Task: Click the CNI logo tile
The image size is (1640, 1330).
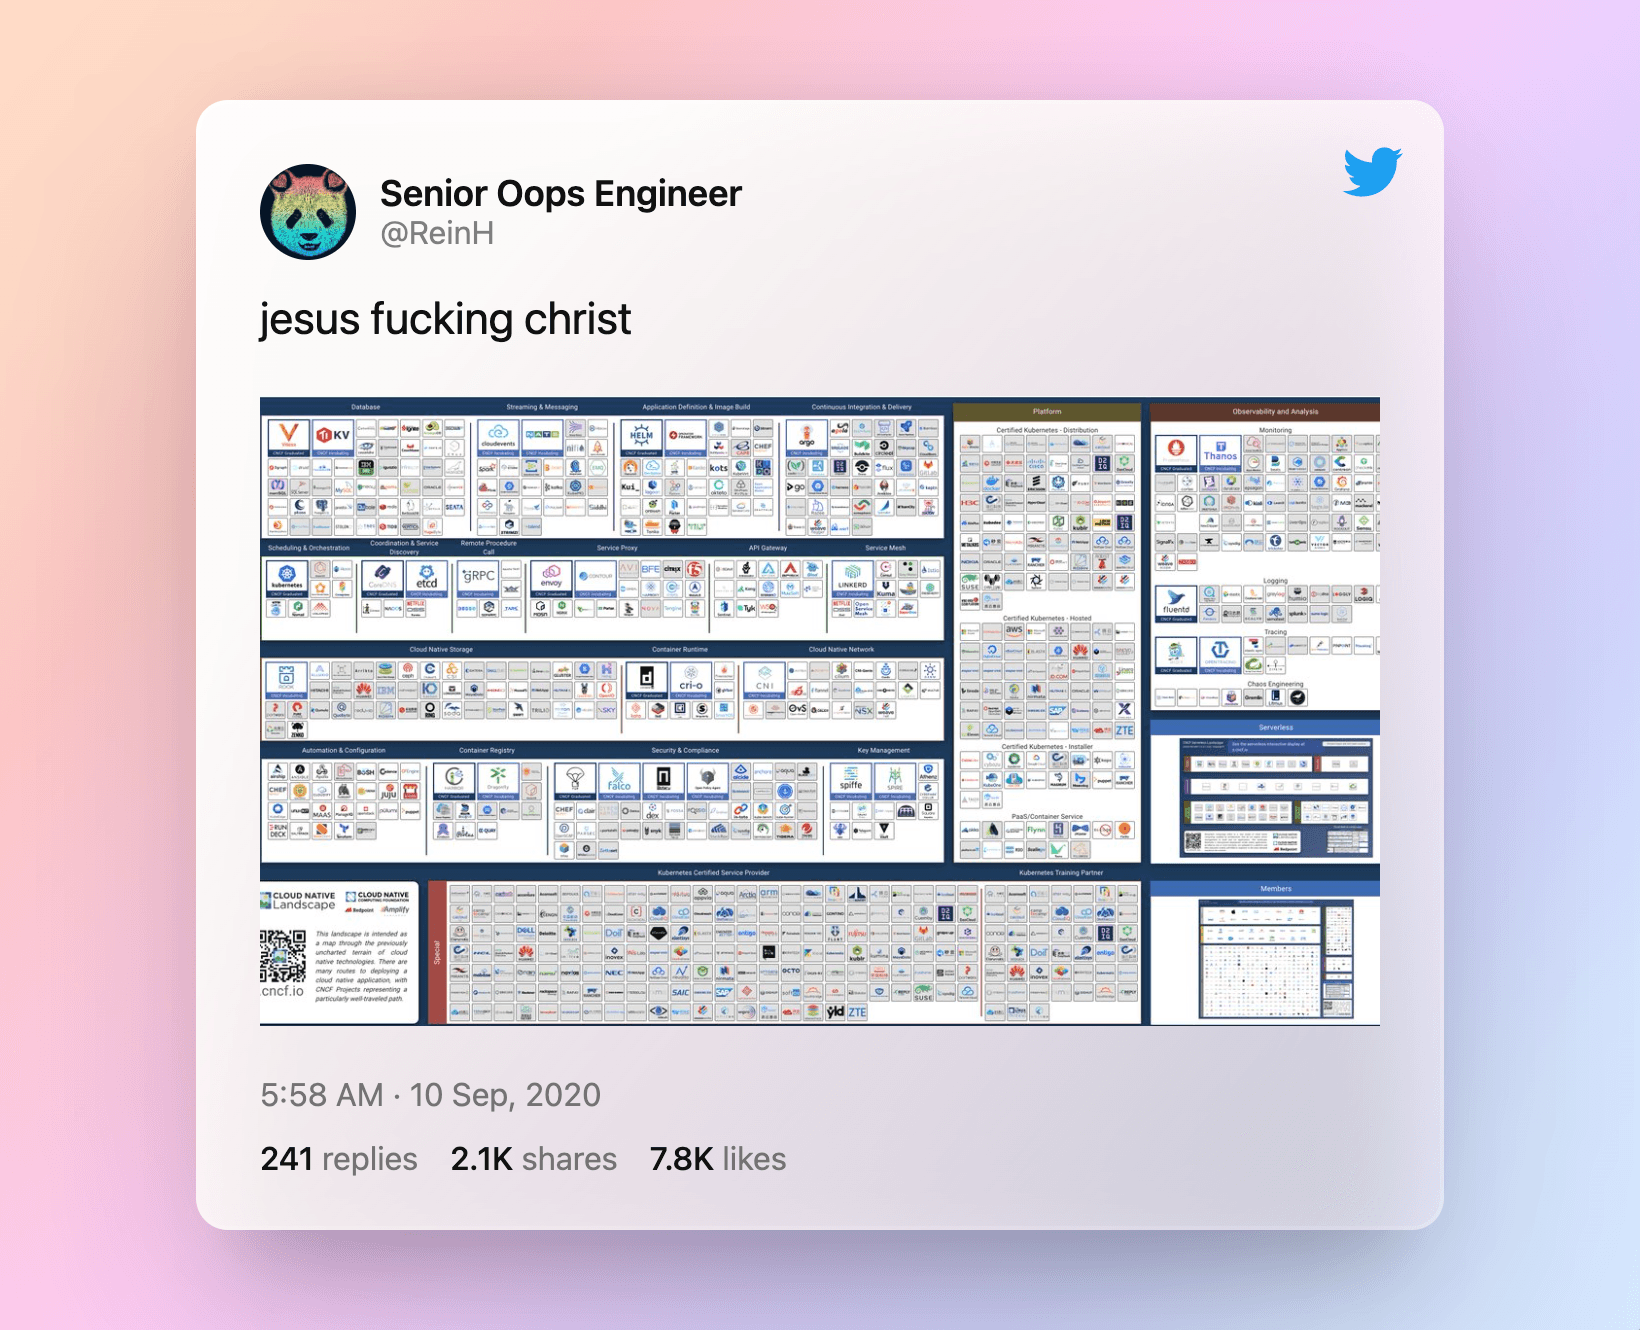Action: click(765, 680)
